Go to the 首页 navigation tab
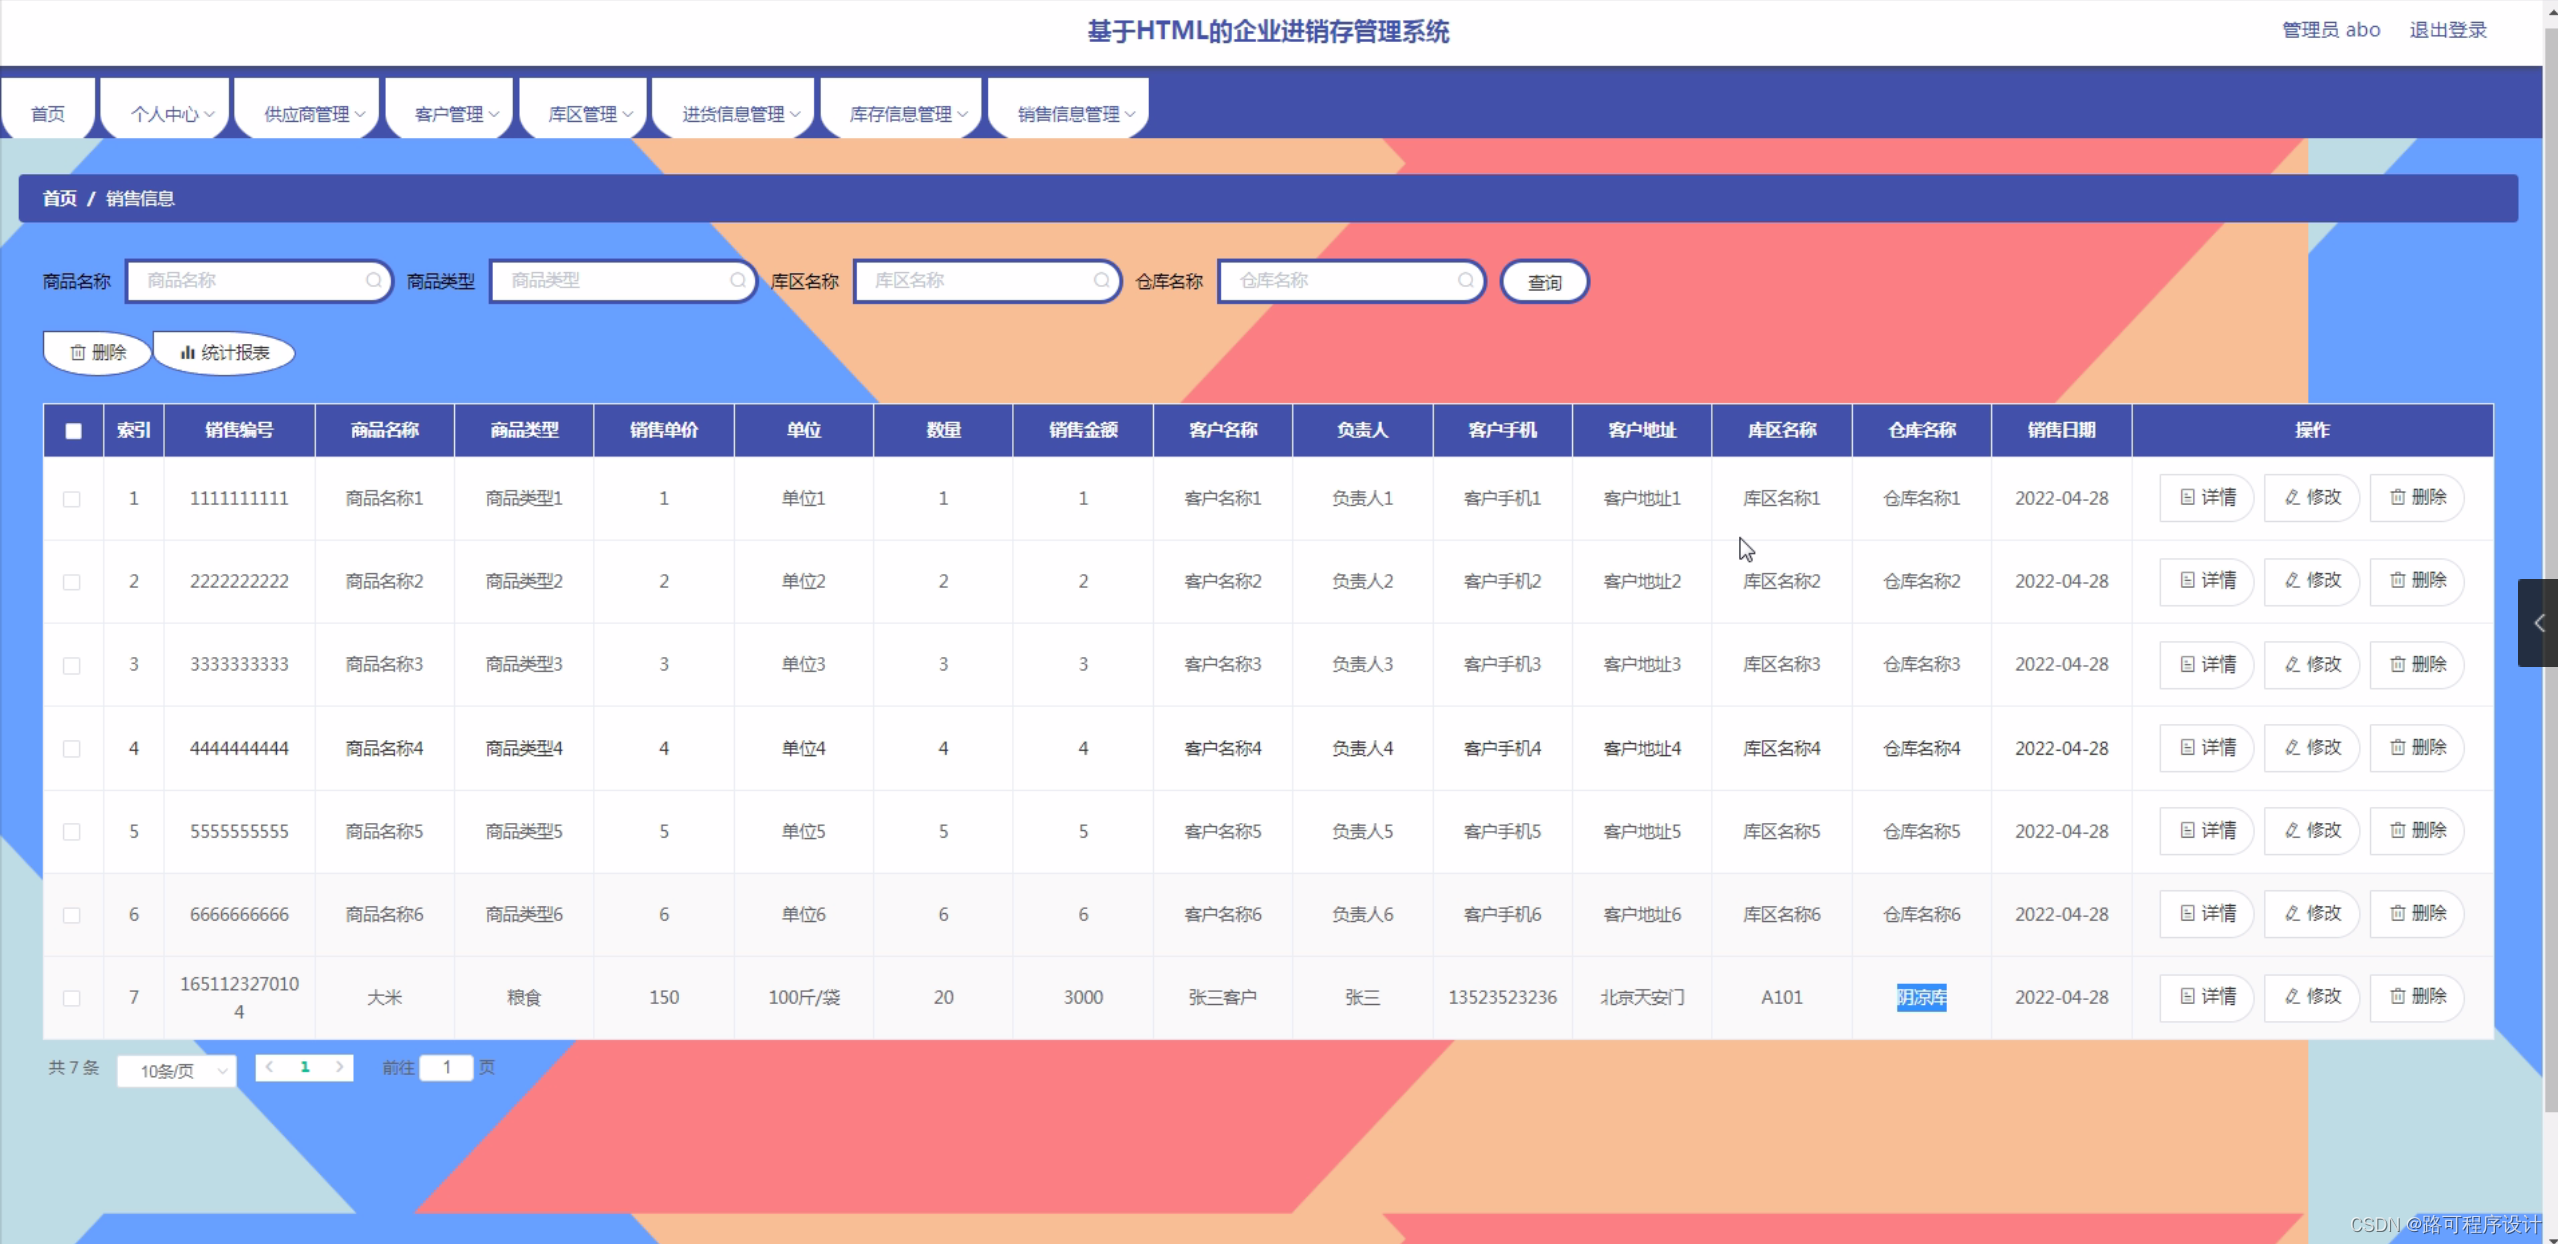The image size is (2558, 1244). pyautogui.click(x=48, y=114)
